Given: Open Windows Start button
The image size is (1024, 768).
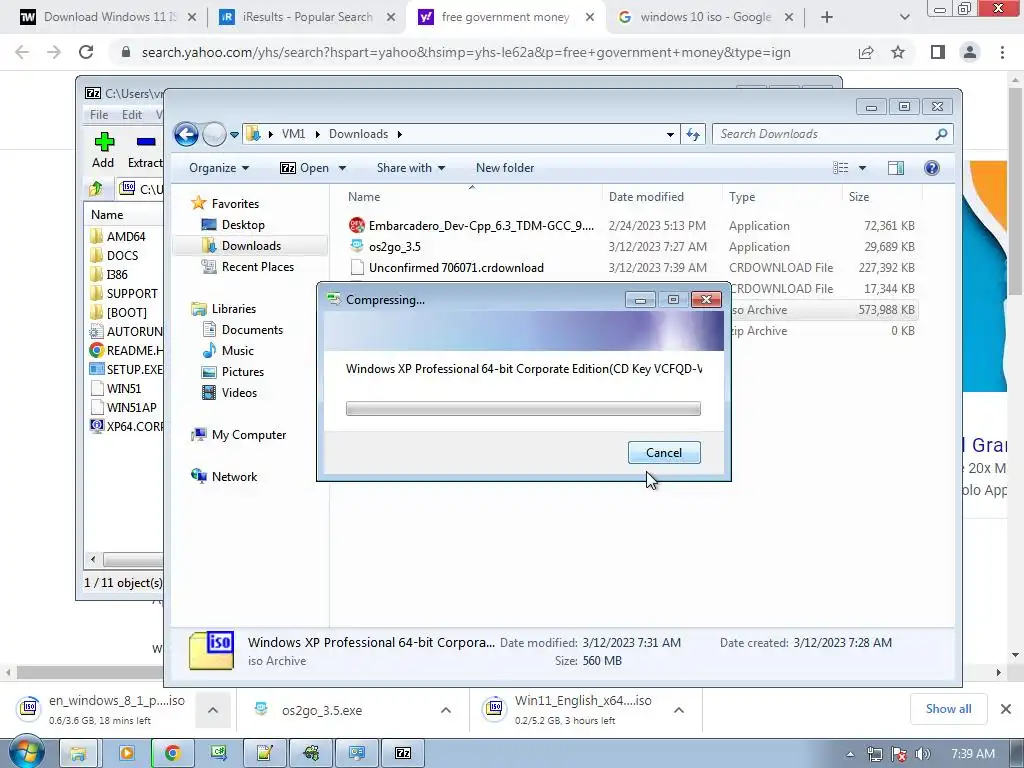Looking at the screenshot, I should (26, 753).
